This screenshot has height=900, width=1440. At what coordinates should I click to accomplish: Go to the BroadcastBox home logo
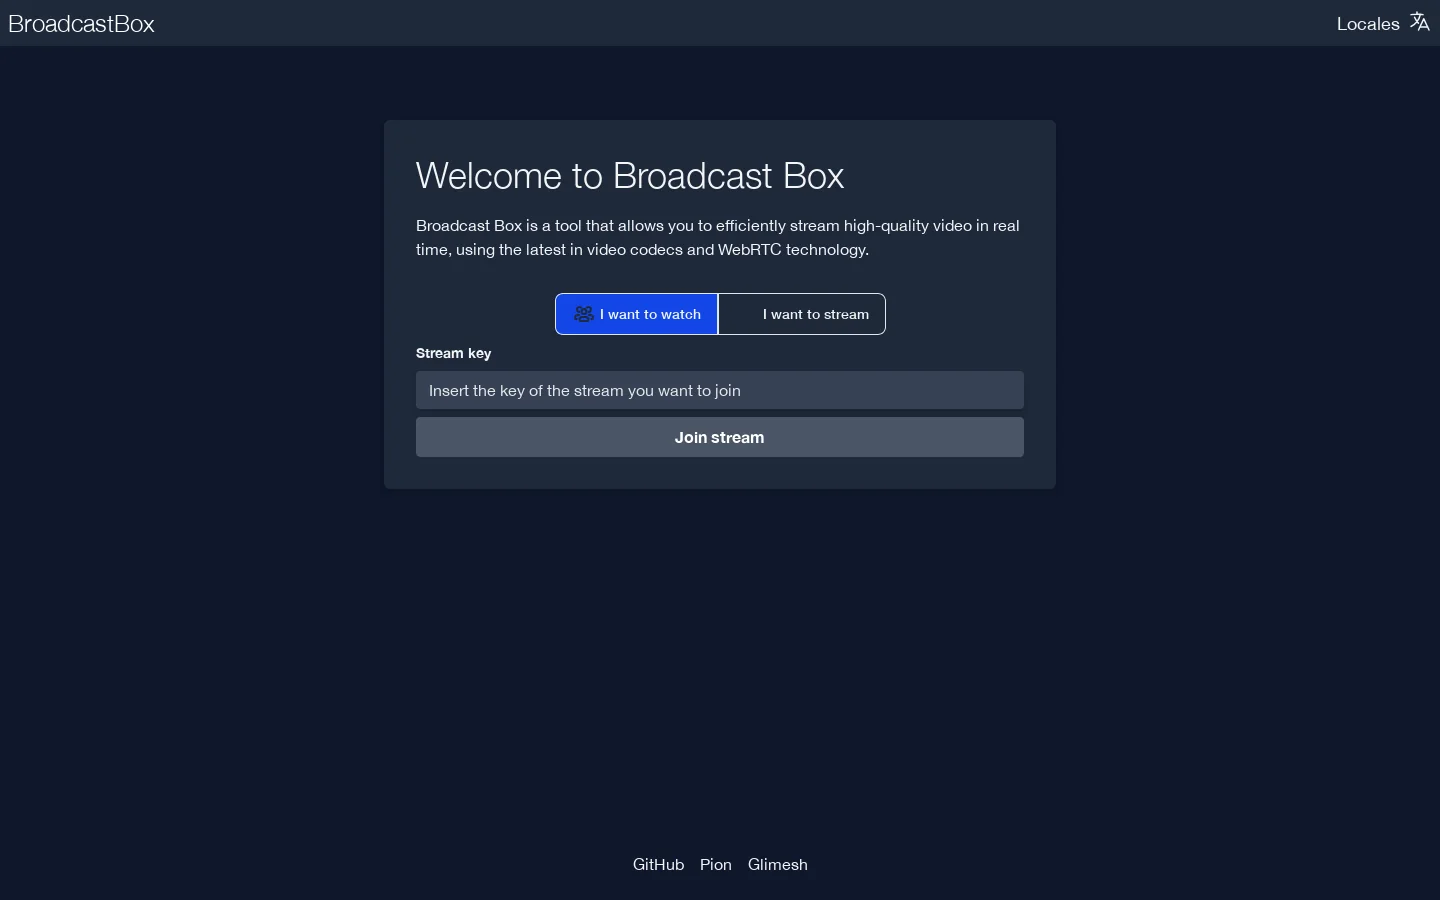pos(81,23)
